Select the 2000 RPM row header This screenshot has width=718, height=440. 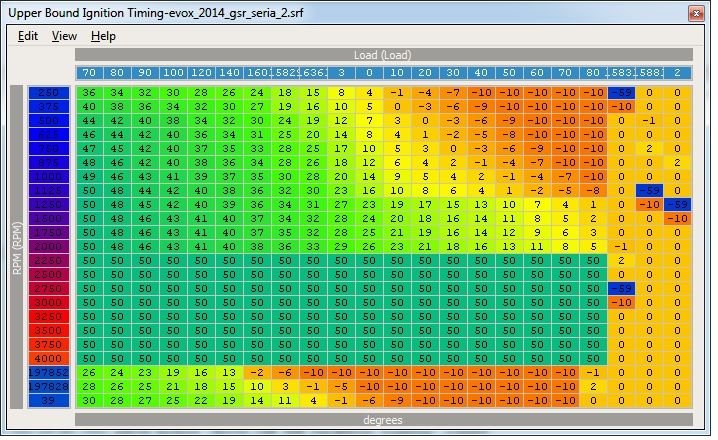pyautogui.click(x=48, y=245)
